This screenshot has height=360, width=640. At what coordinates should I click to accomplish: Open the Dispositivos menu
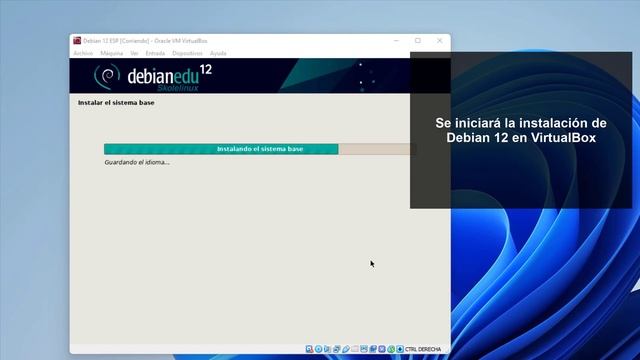pyautogui.click(x=187, y=53)
